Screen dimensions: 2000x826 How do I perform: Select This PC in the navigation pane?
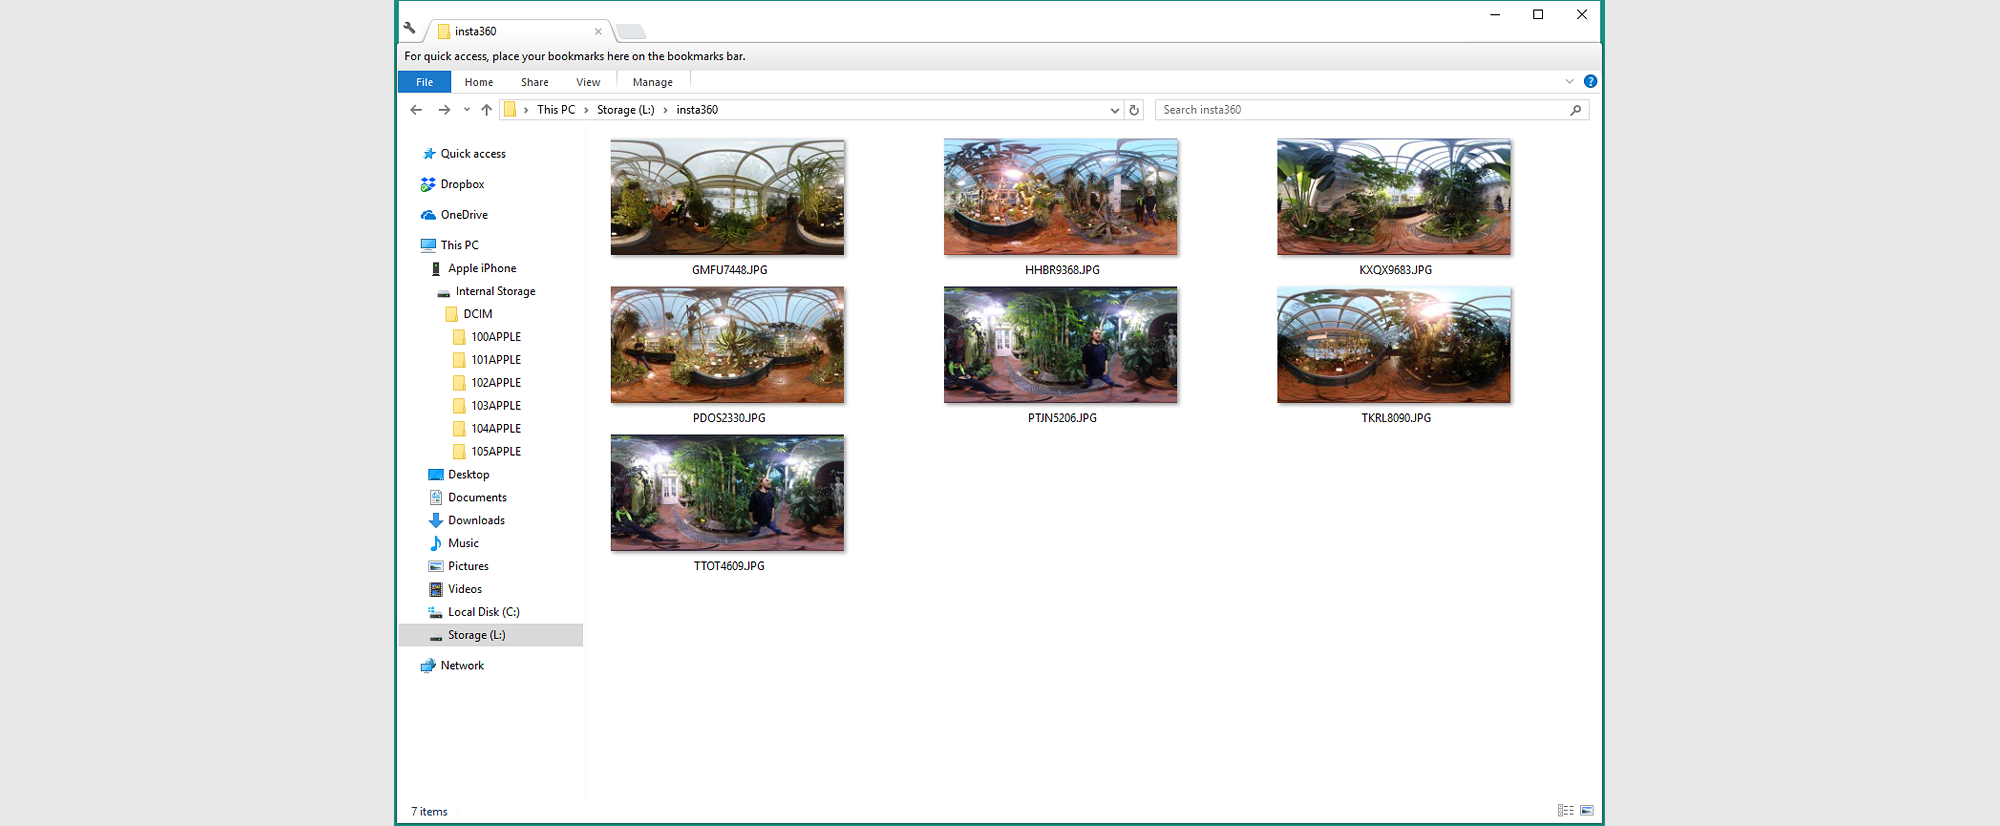(449, 245)
